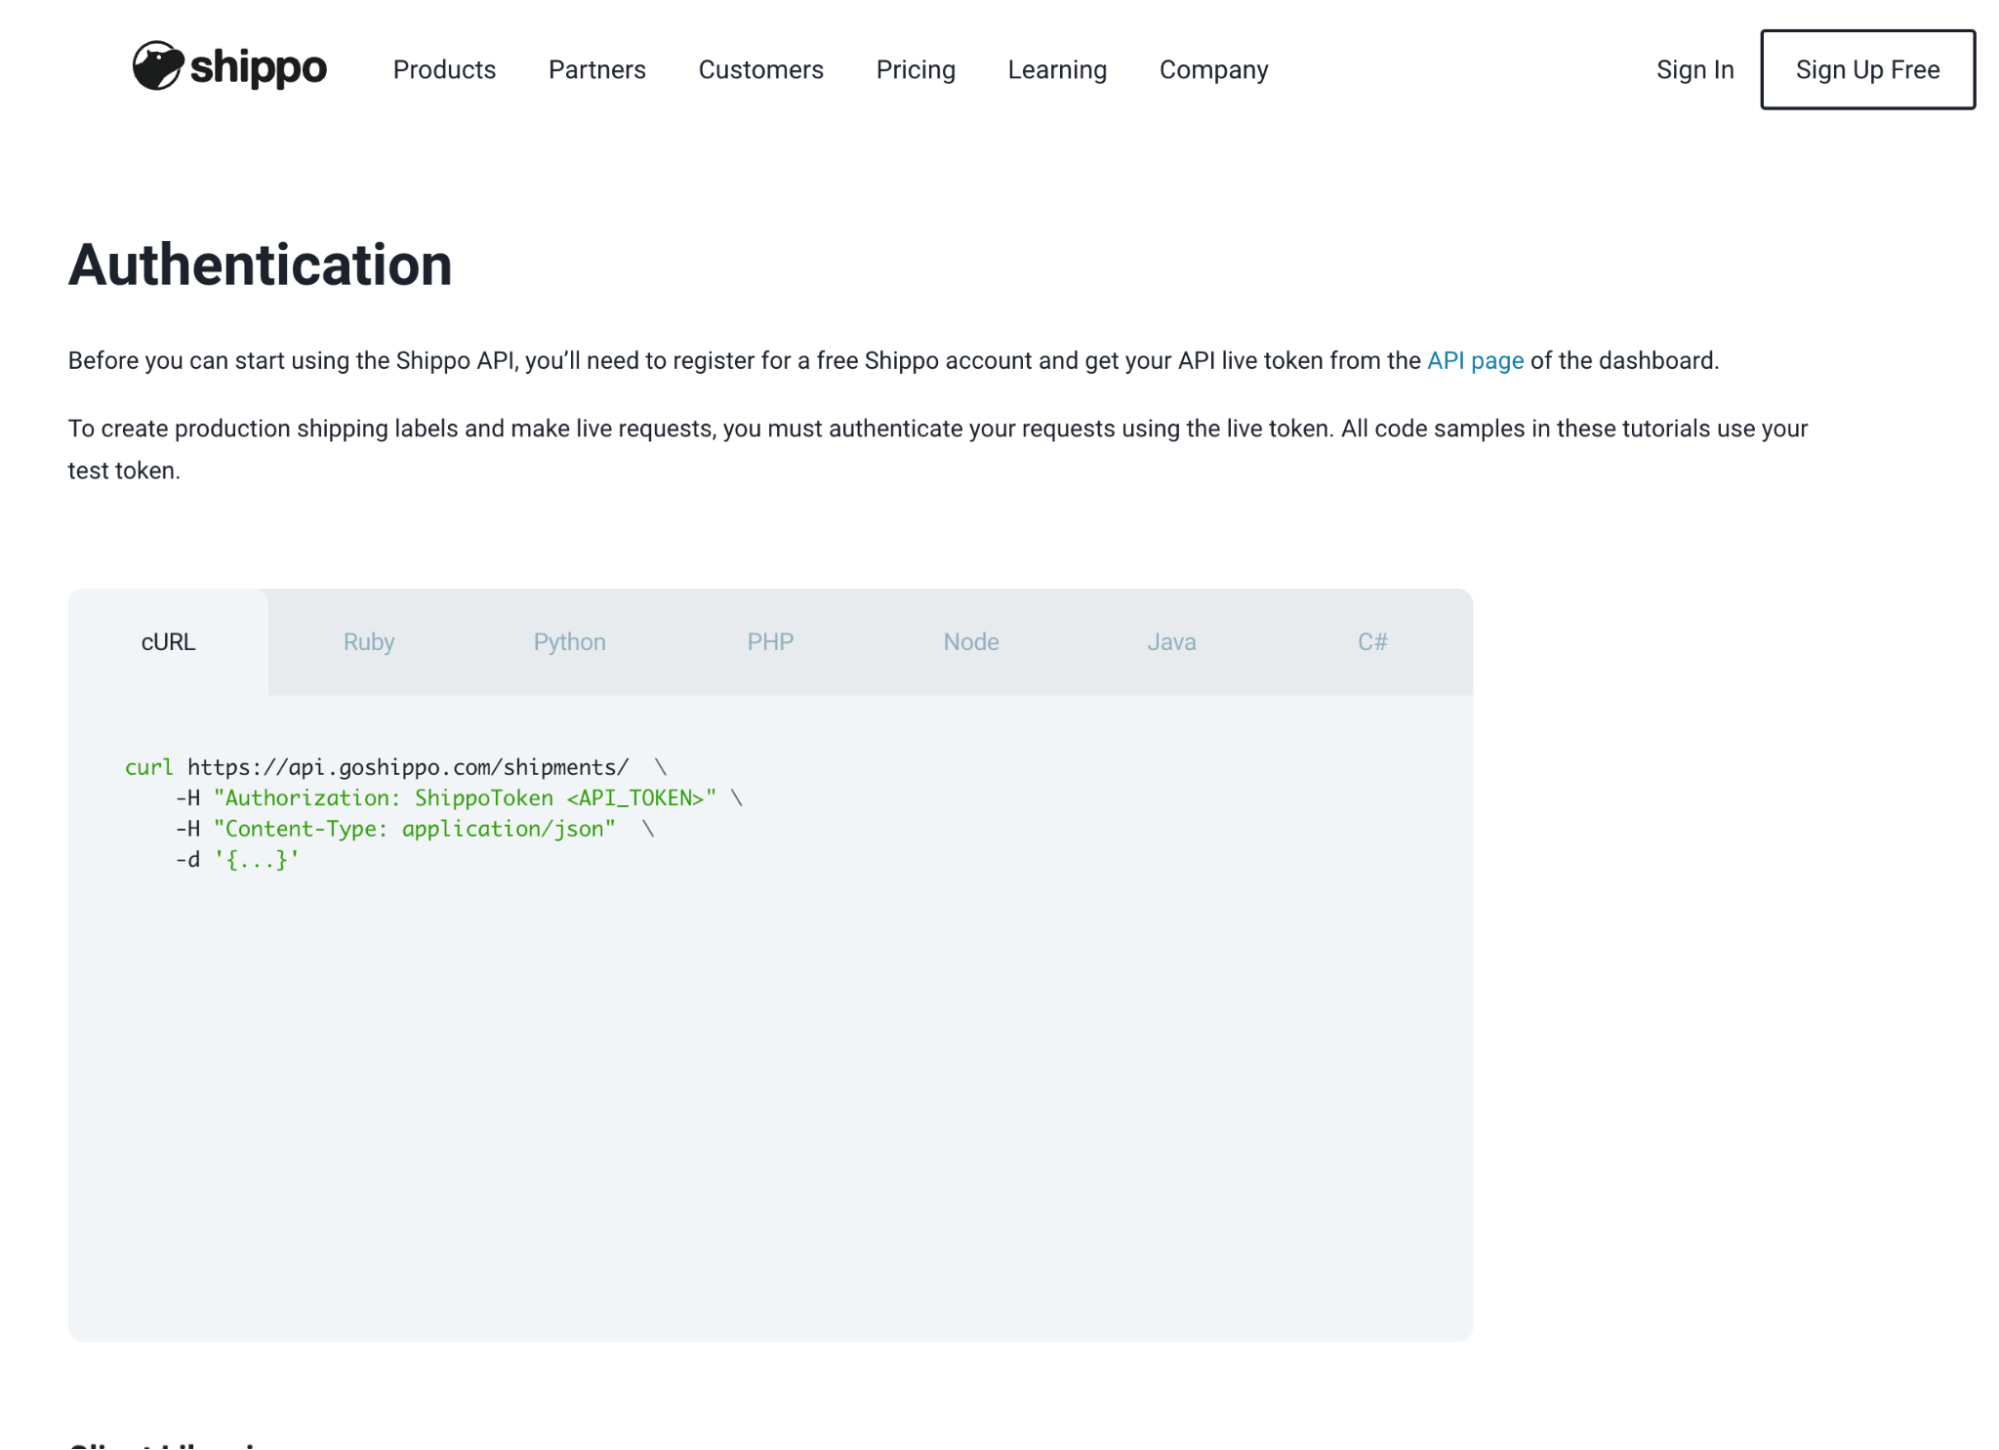This screenshot has width=1999, height=1450.
Task: Click the Sign Up Free button
Action: 1867,70
